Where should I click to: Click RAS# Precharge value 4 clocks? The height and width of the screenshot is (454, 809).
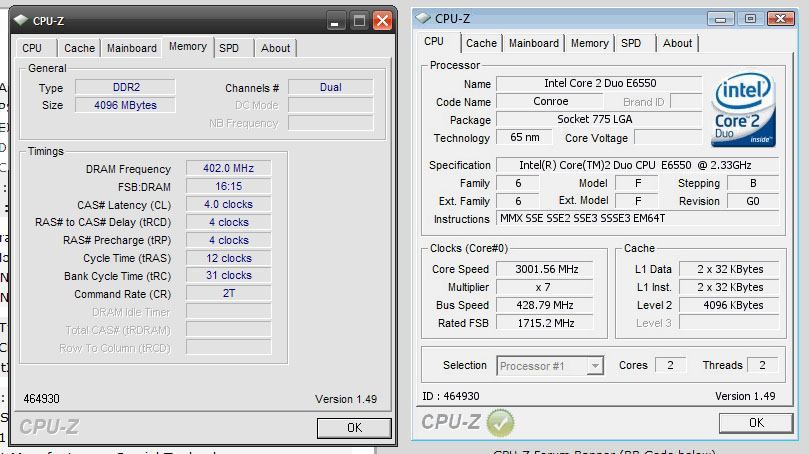point(229,240)
